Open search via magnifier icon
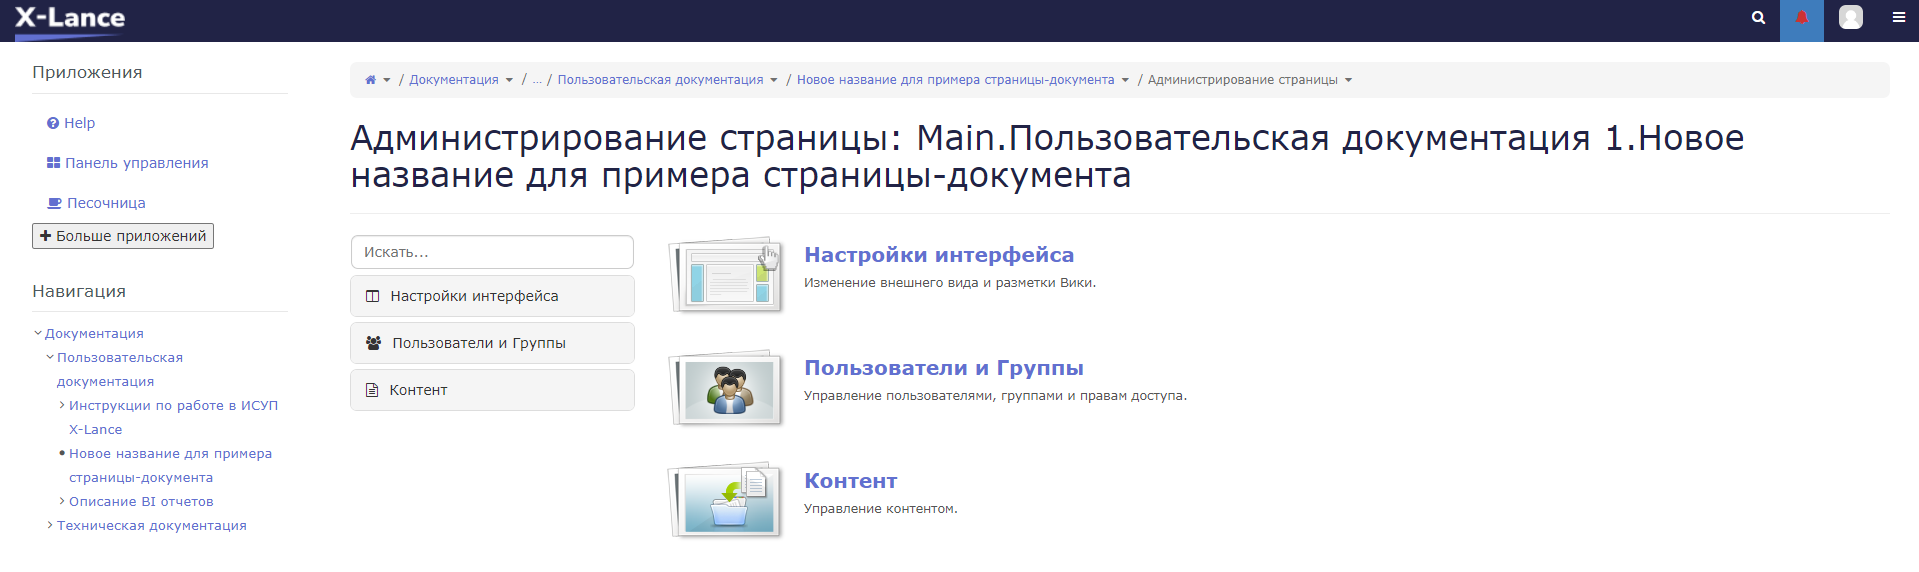This screenshot has width=1919, height=572. pyautogui.click(x=1758, y=18)
